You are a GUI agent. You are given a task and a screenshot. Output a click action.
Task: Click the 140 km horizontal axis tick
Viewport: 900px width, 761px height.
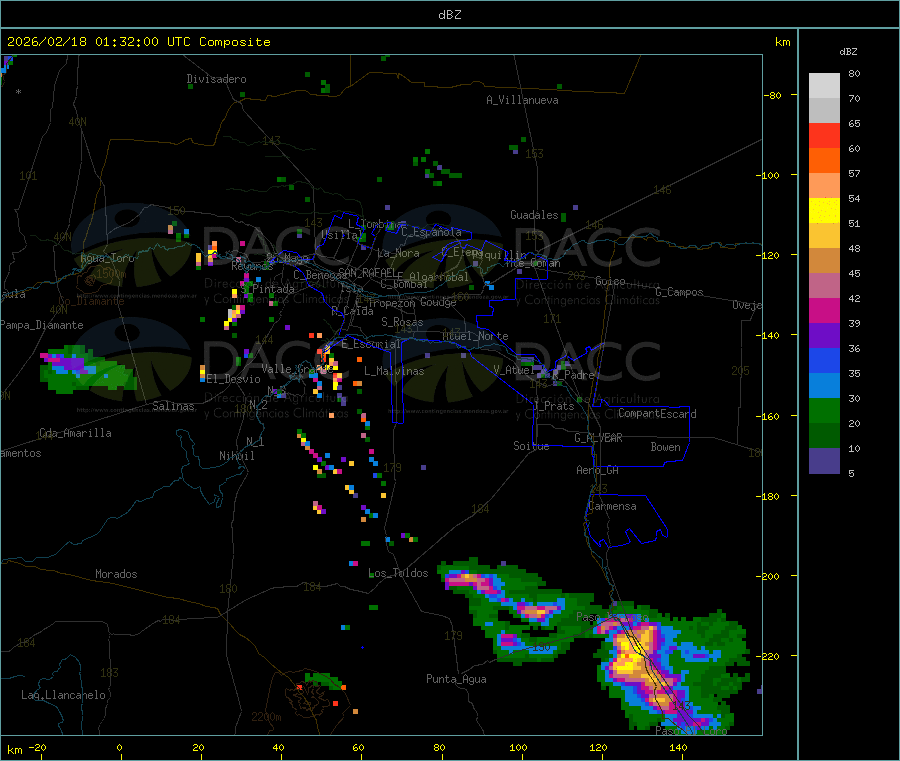click(678, 747)
